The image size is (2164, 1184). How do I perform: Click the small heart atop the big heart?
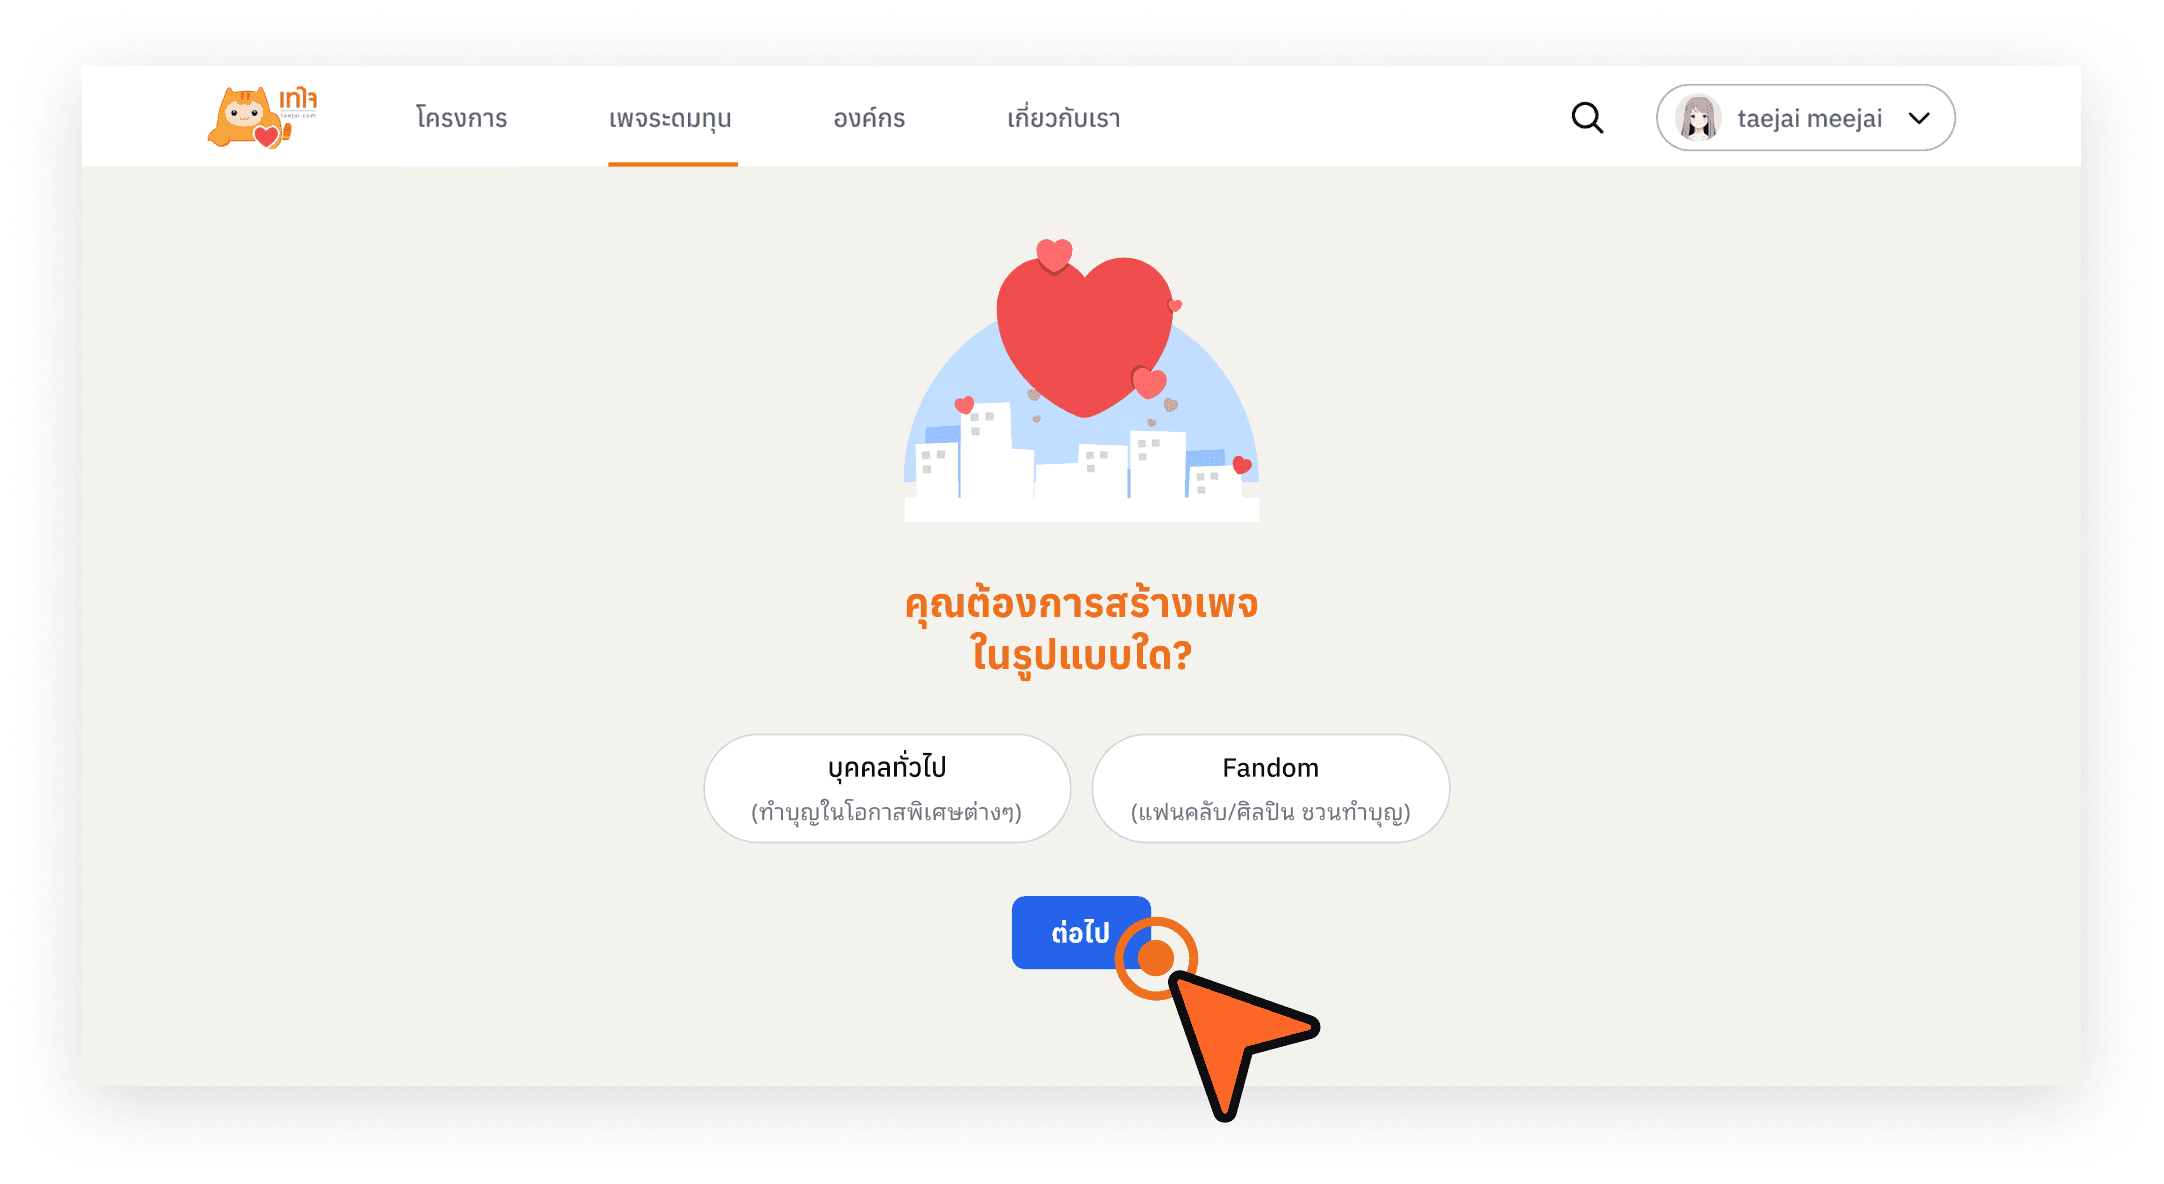point(1054,254)
